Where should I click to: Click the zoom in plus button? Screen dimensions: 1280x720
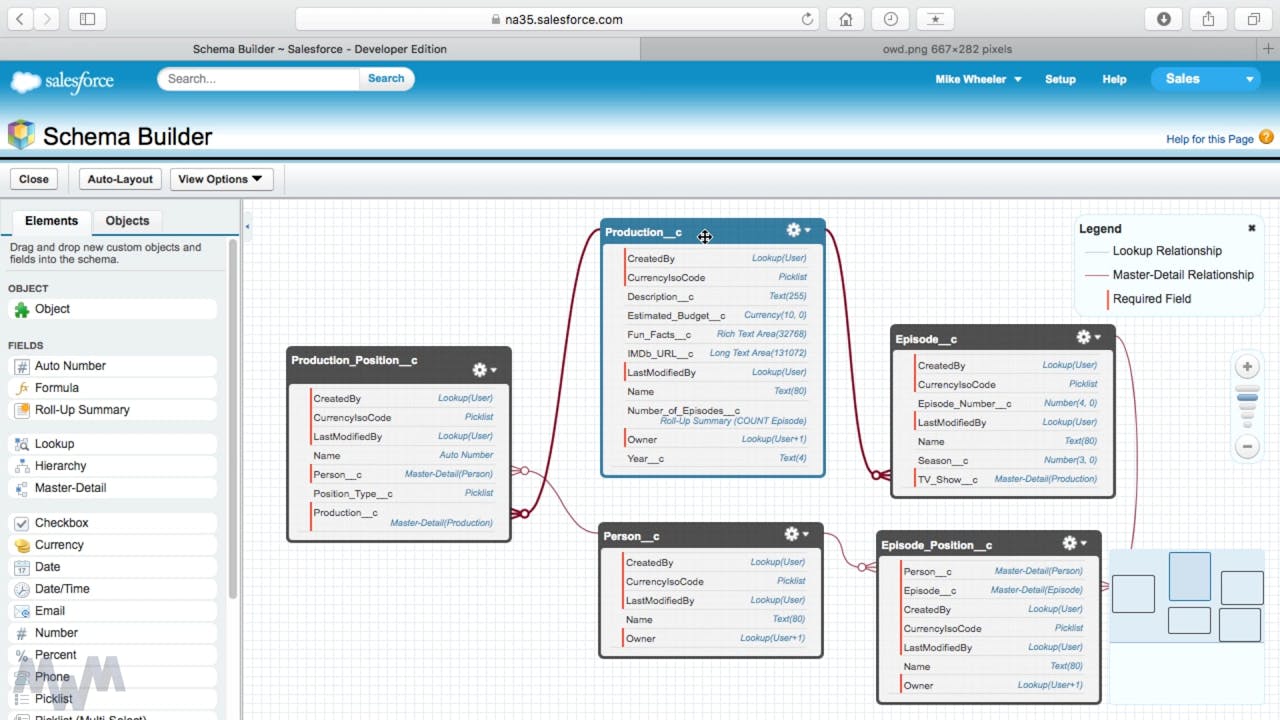coord(1247,367)
